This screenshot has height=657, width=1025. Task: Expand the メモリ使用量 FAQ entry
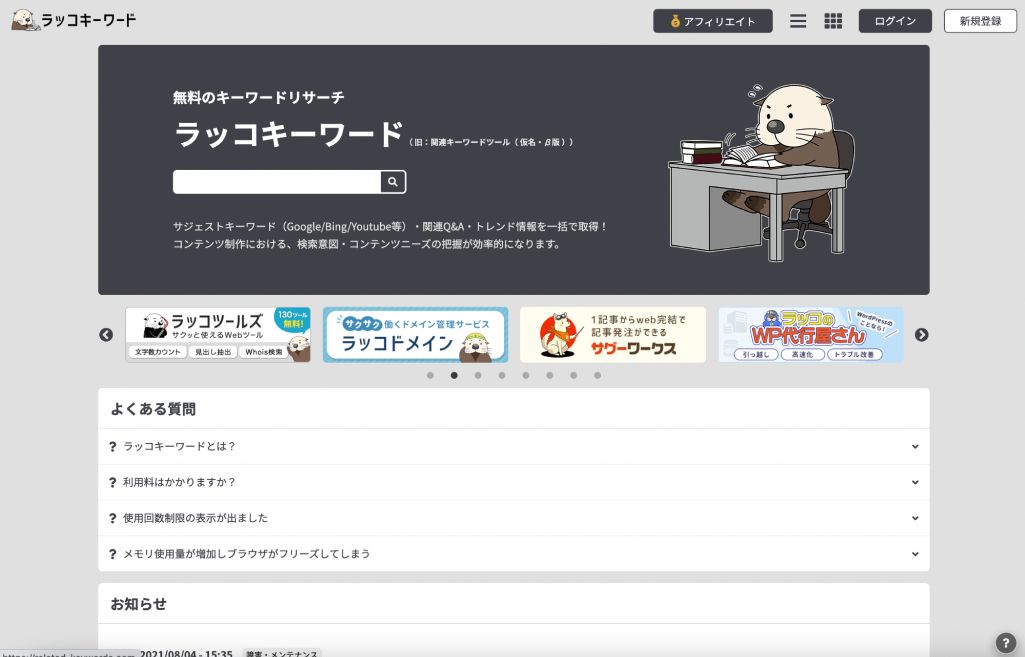pos(513,553)
